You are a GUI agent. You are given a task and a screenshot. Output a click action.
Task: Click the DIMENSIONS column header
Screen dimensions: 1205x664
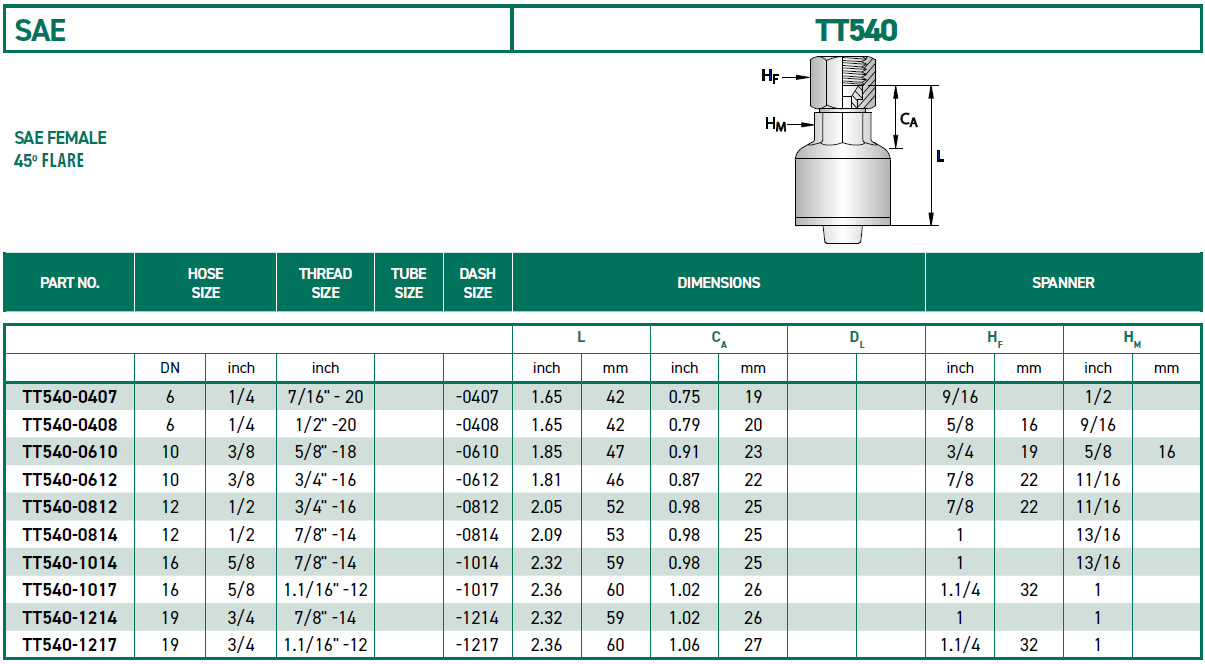(x=719, y=283)
